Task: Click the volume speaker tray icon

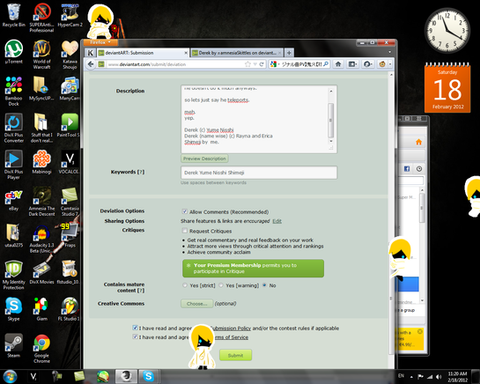Action: 439,377
